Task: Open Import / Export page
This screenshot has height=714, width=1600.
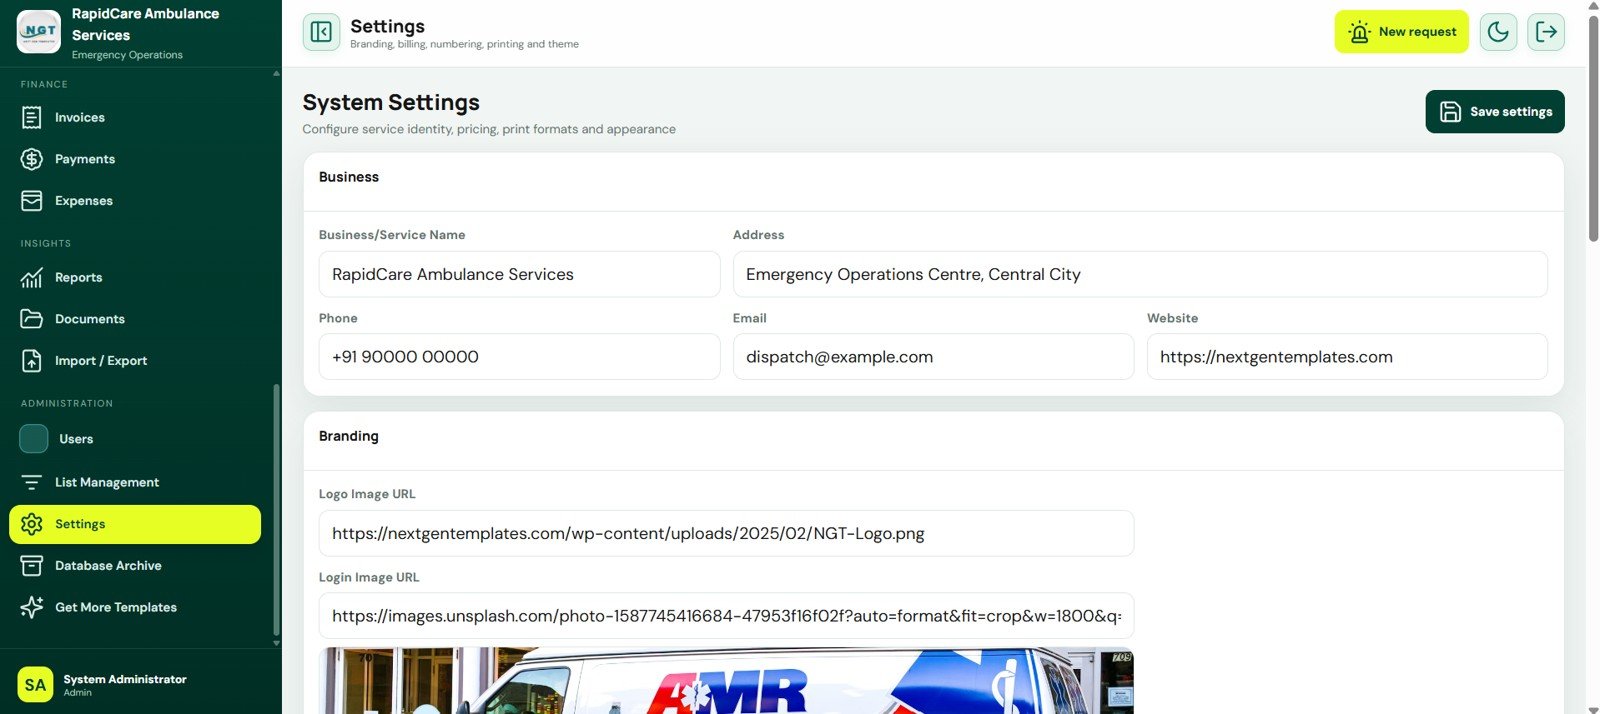Action: point(135,361)
